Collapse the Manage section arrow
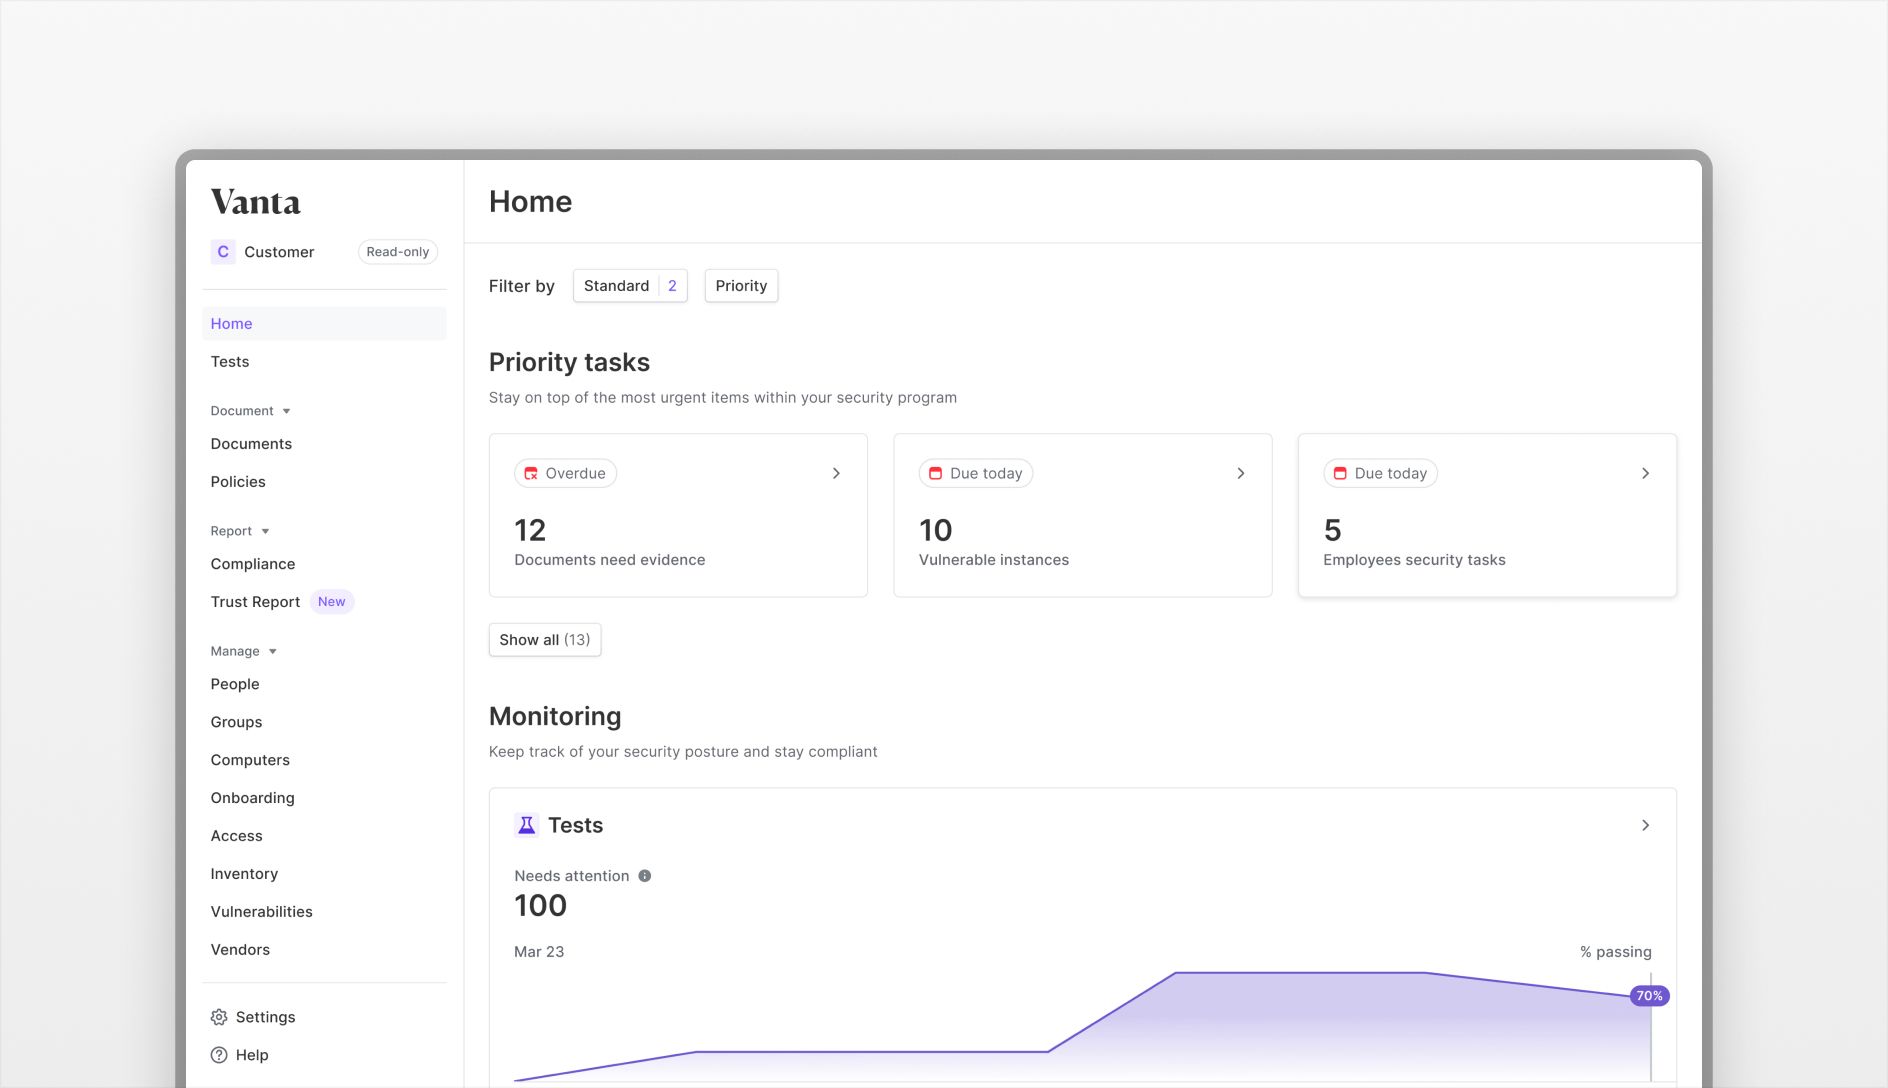 point(272,651)
